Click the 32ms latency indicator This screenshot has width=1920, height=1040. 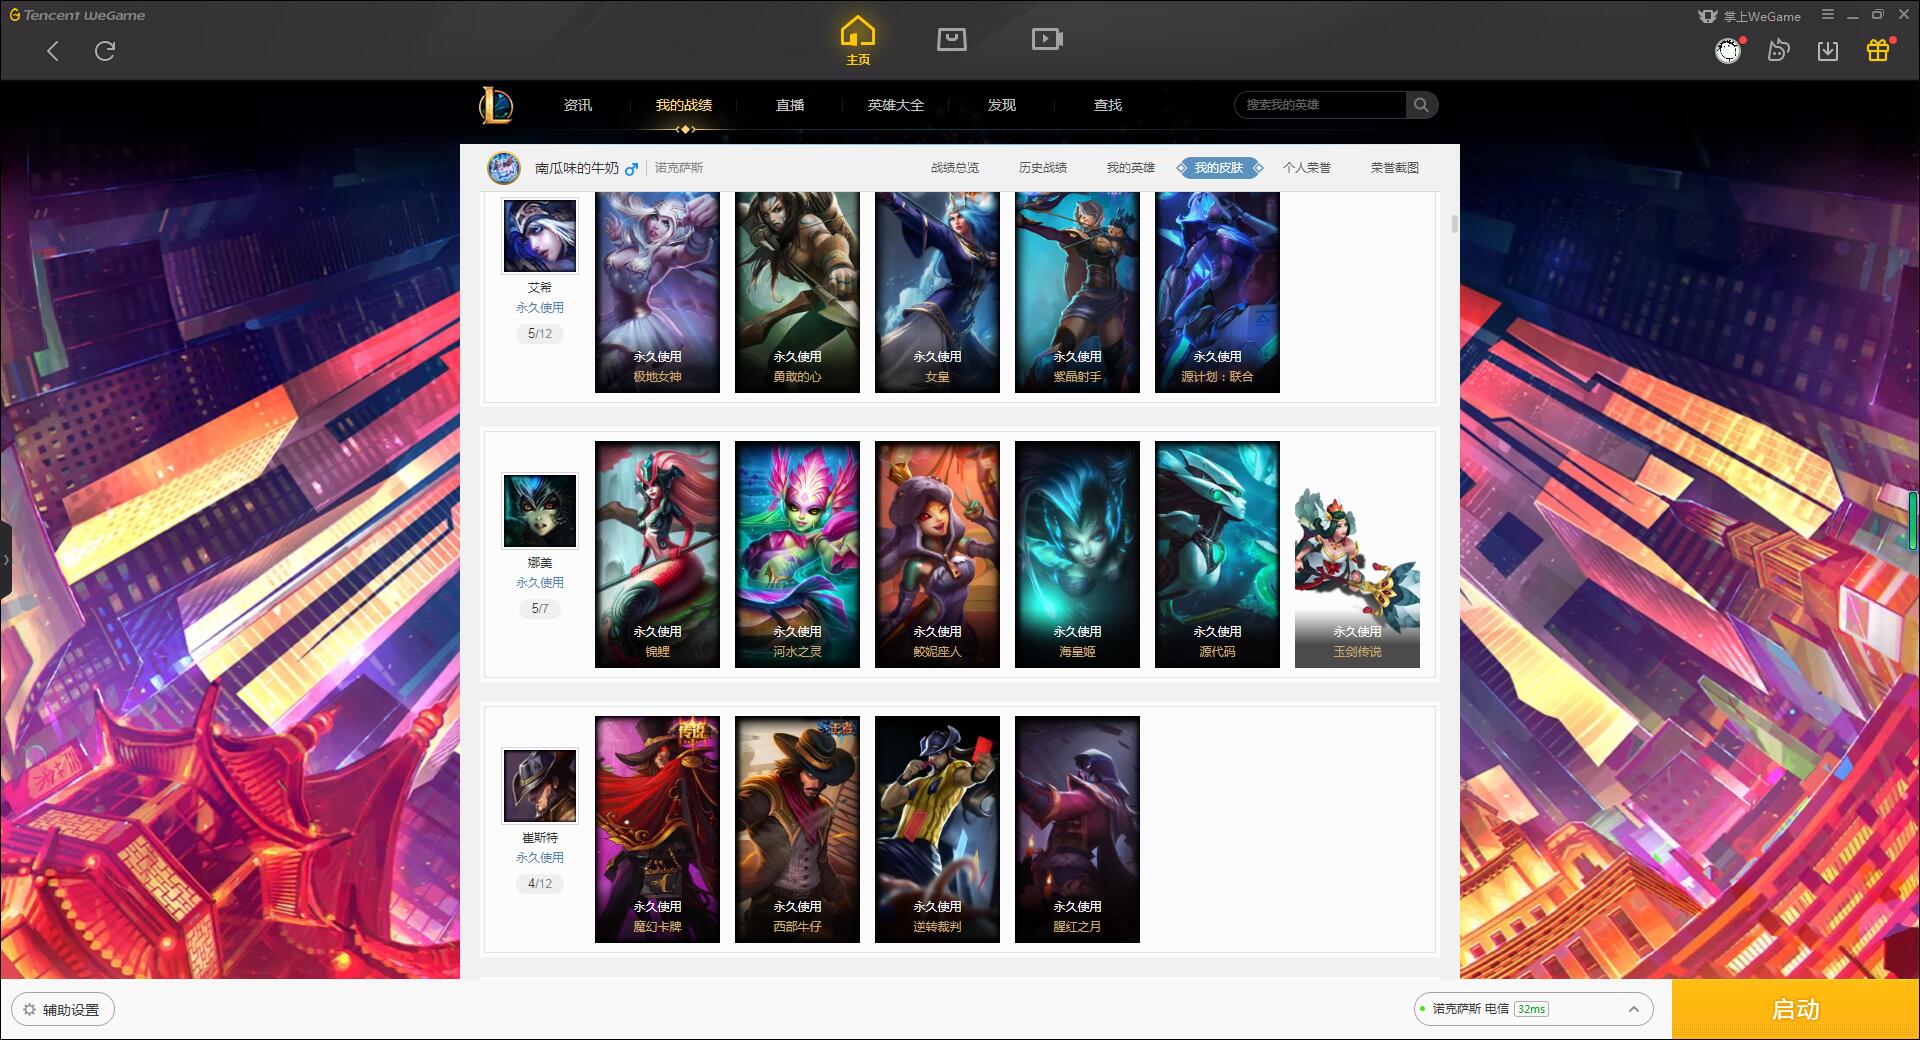click(x=1531, y=1009)
